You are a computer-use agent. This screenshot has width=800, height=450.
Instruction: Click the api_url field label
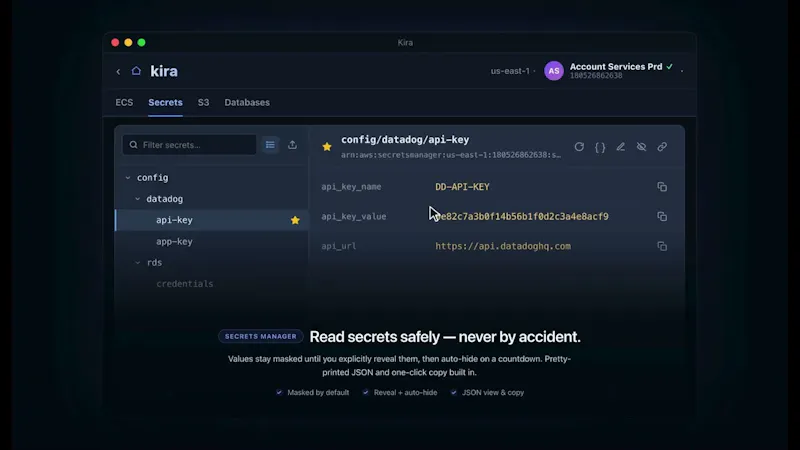pos(339,246)
